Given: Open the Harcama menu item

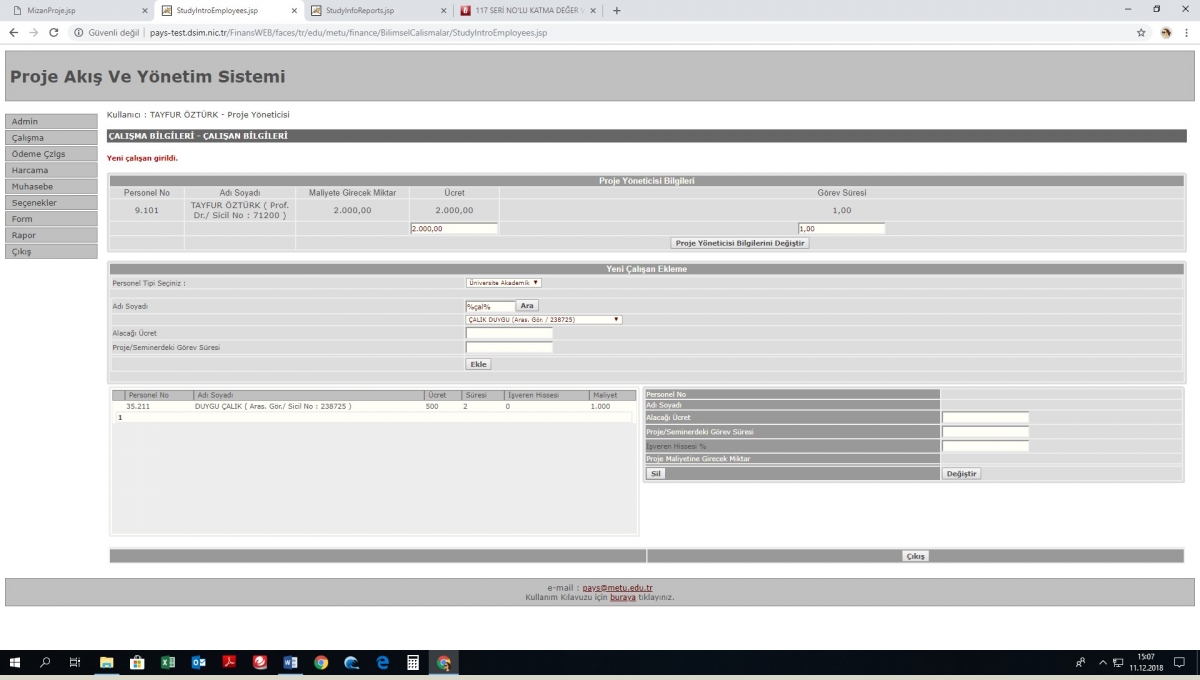Looking at the screenshot, I should 30,170.
